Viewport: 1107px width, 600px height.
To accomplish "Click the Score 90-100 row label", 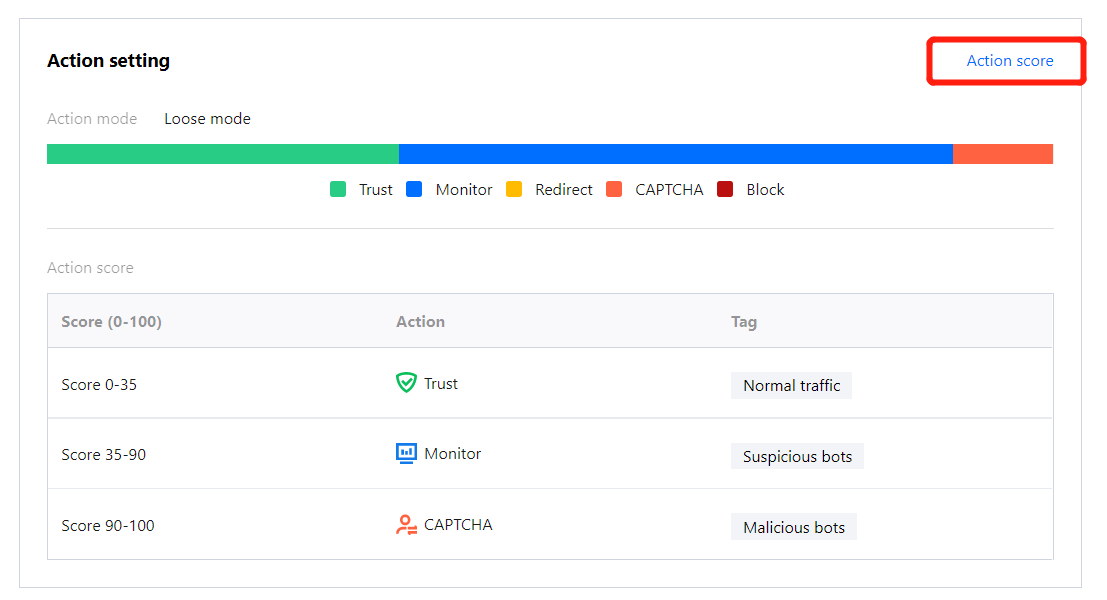I will point(108,526).
